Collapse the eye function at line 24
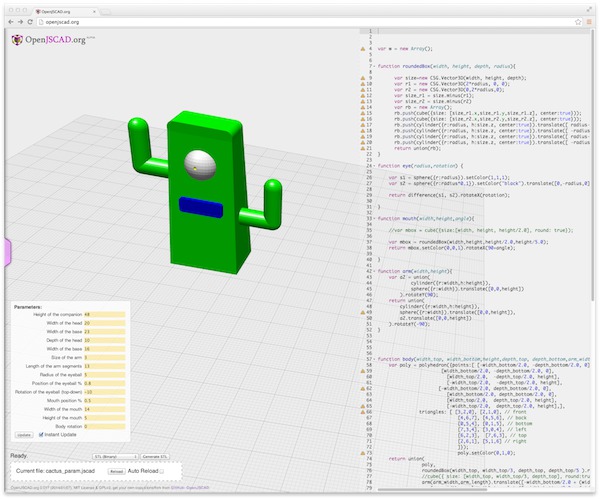 tap(374, 166)
